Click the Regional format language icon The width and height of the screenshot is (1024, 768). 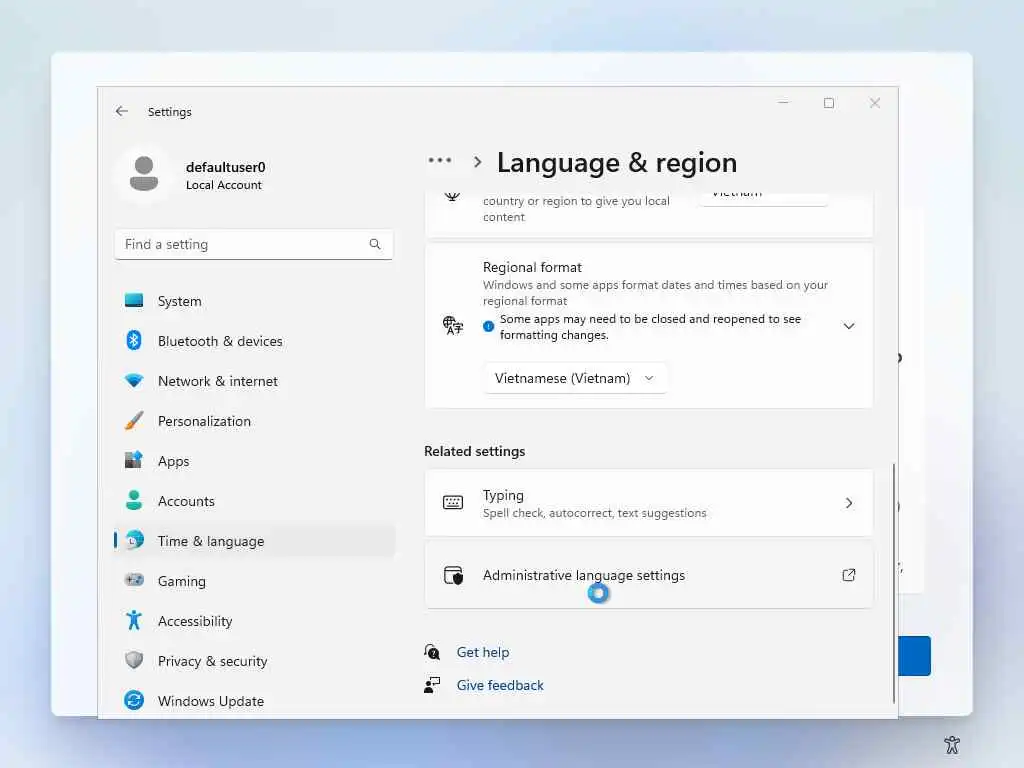[453, 325]
